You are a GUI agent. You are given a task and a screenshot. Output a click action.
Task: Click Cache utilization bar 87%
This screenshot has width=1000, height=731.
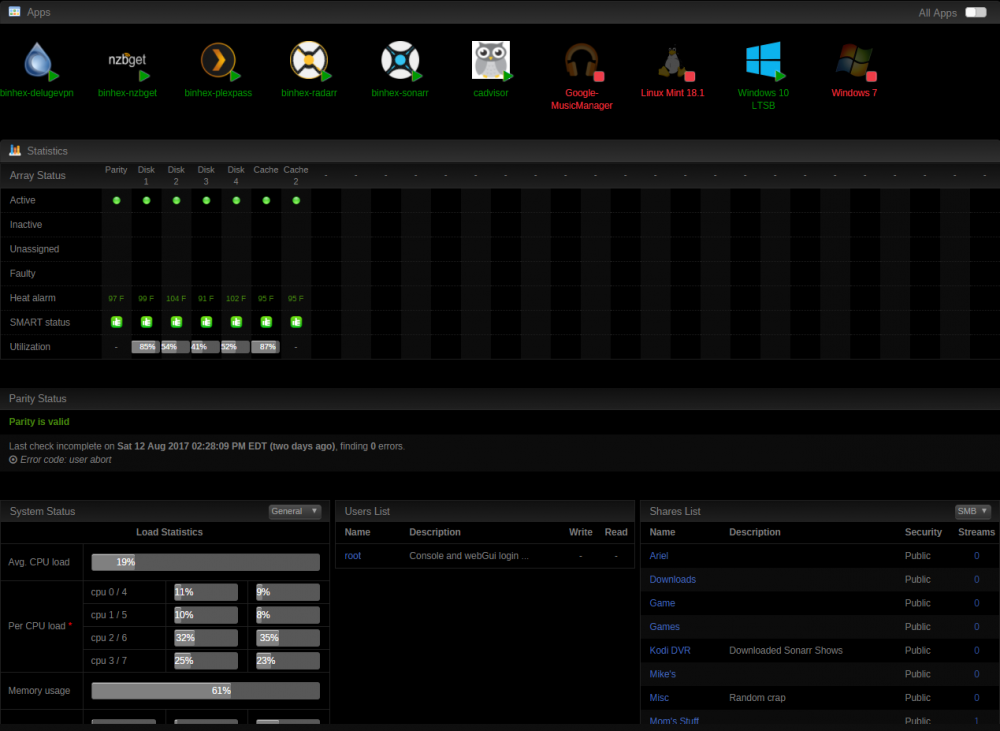(x=265, y=347)
